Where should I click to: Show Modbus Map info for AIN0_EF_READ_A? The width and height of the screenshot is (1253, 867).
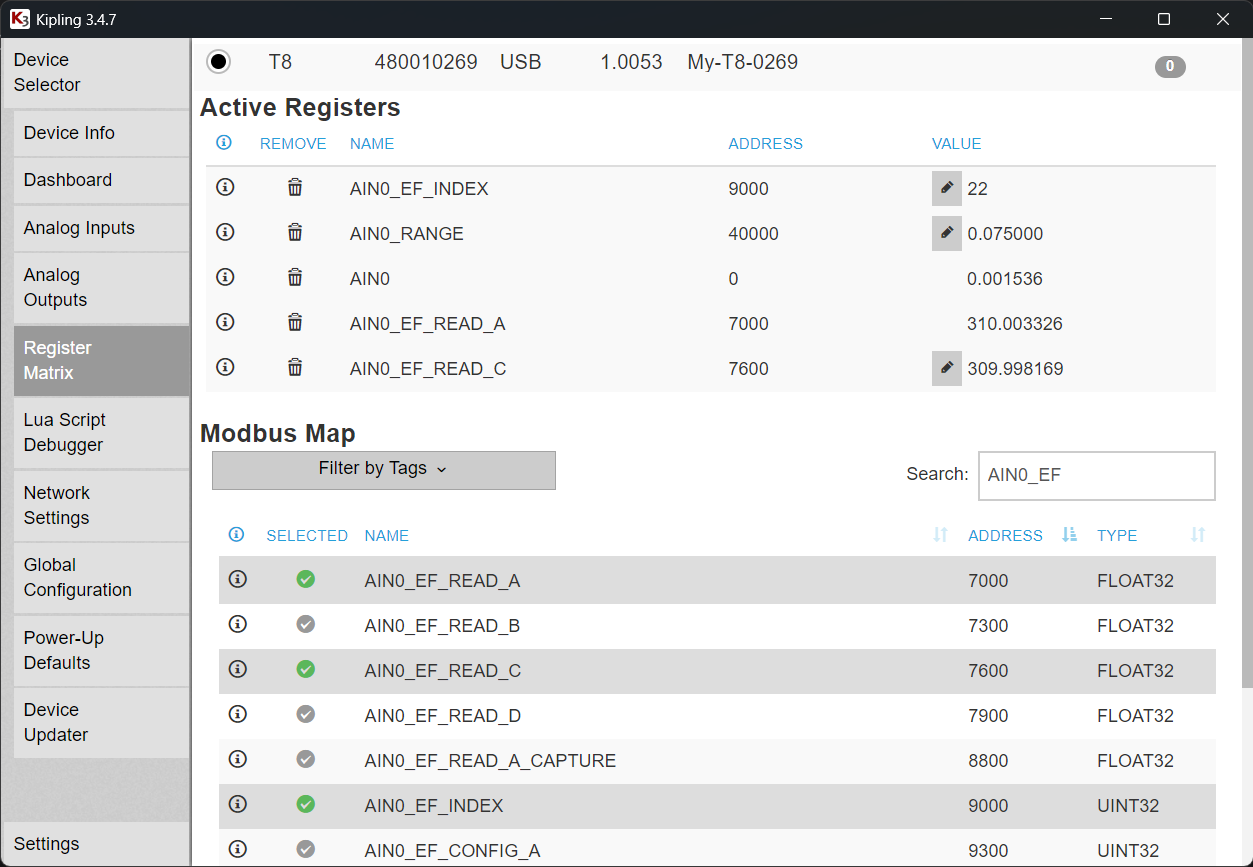click(237, 579)
